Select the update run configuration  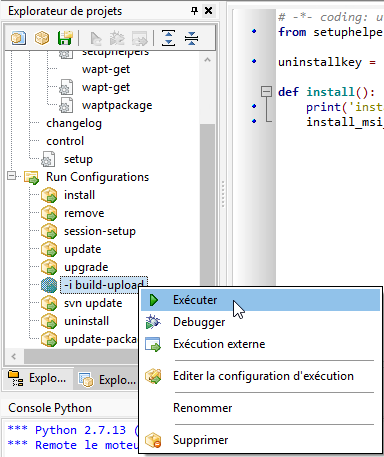pyautogui.click(x=82, y=249)
